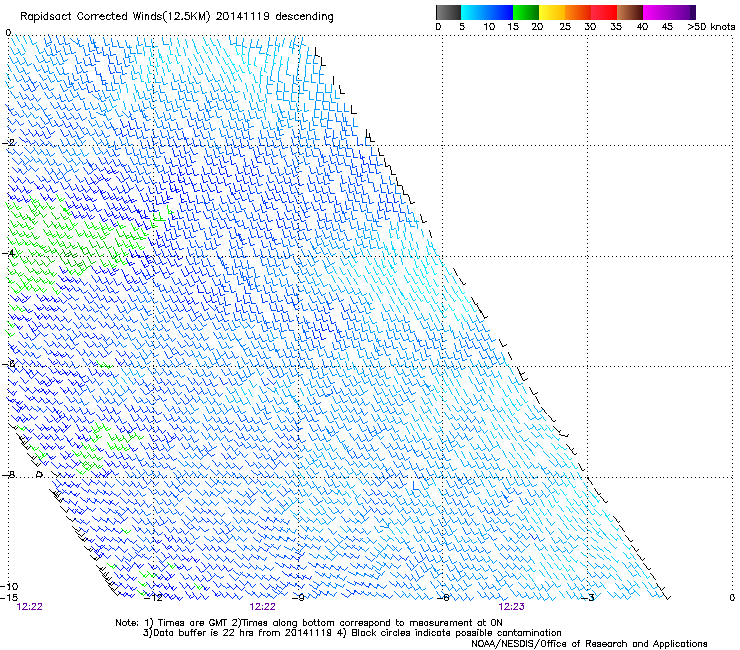Image resolution: width=740 pixels, height=650 pixels.
Task: Select the yellow 20-25 knots color bar segment
Action: tap(552, 12)
